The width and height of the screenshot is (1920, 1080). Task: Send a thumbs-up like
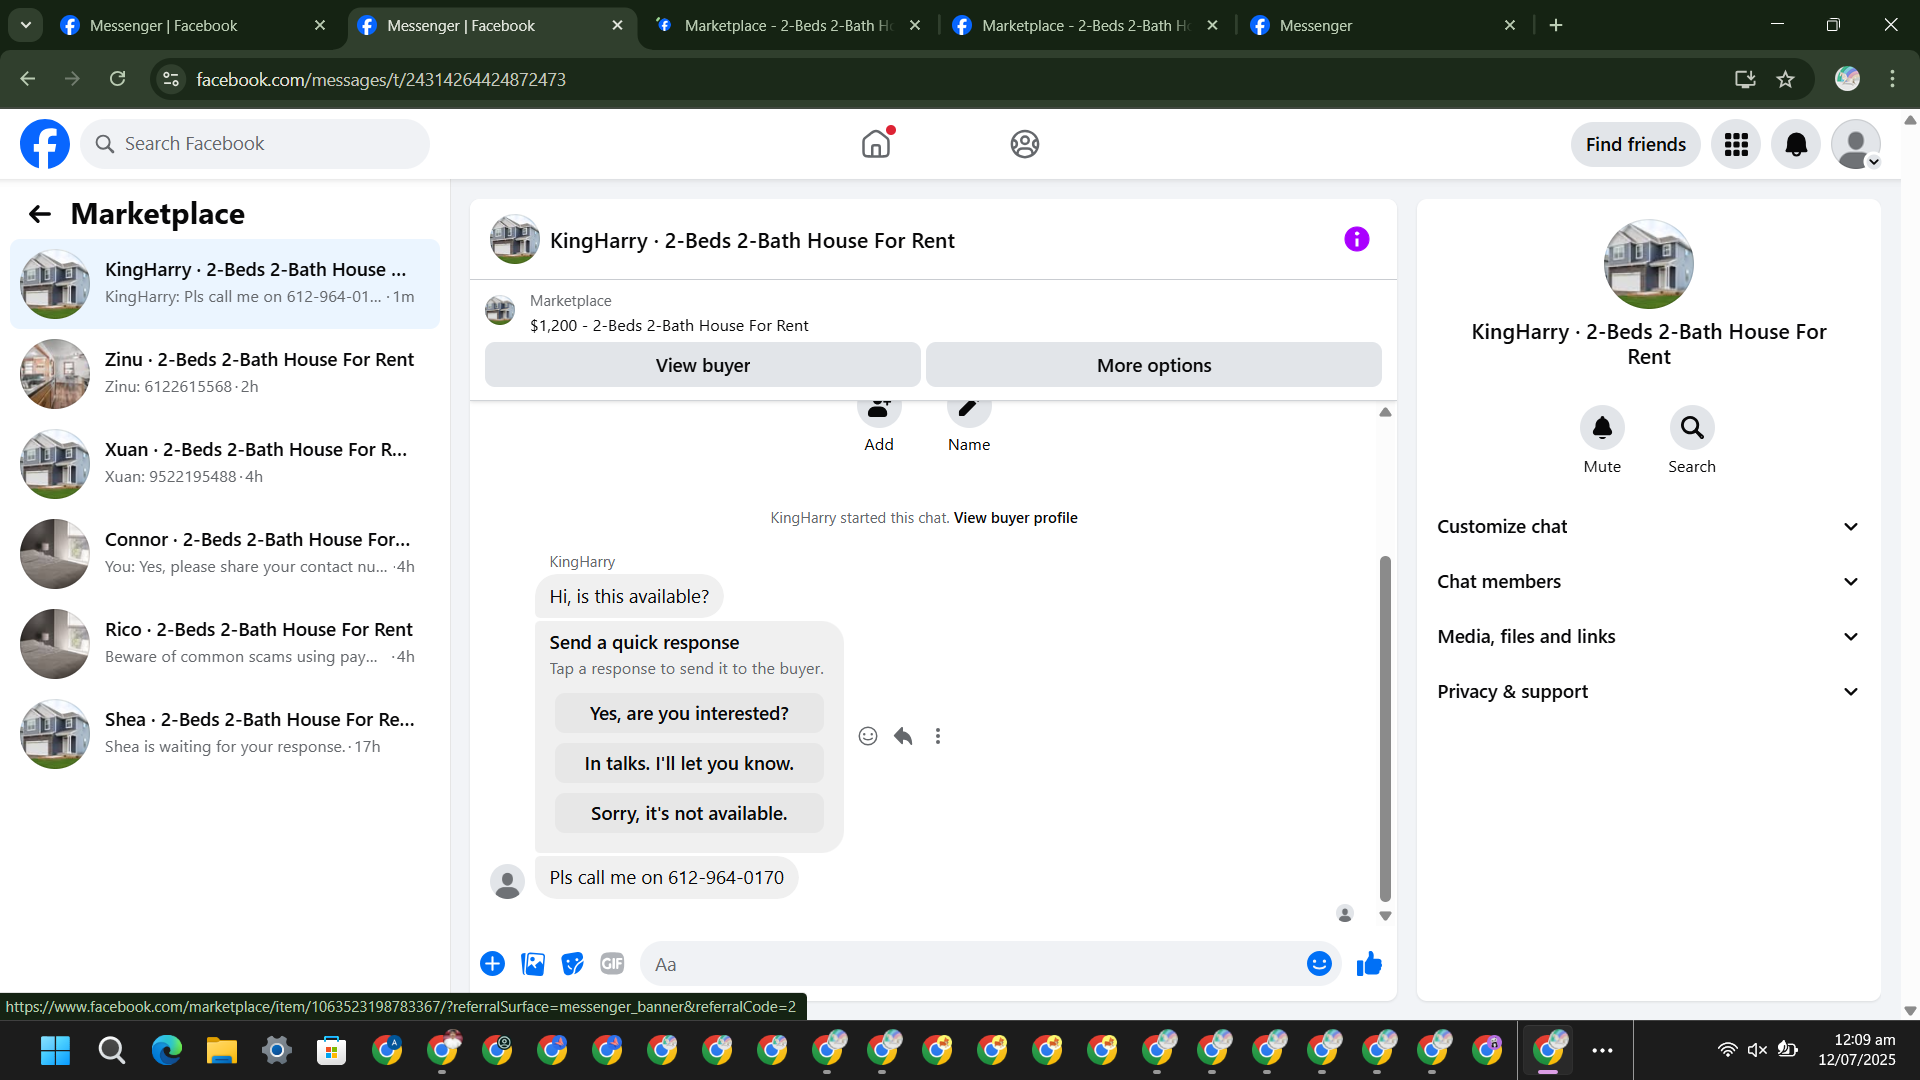coord(1369,963)
